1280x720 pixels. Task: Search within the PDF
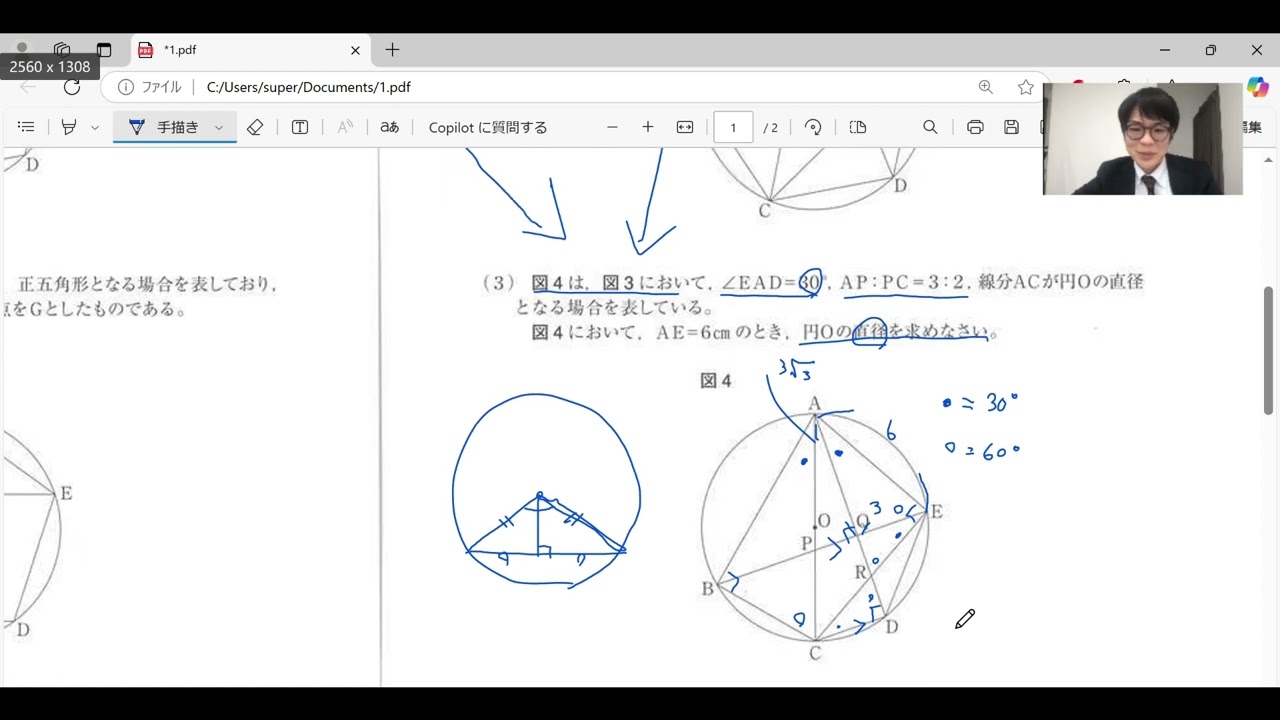pos(930,127)
